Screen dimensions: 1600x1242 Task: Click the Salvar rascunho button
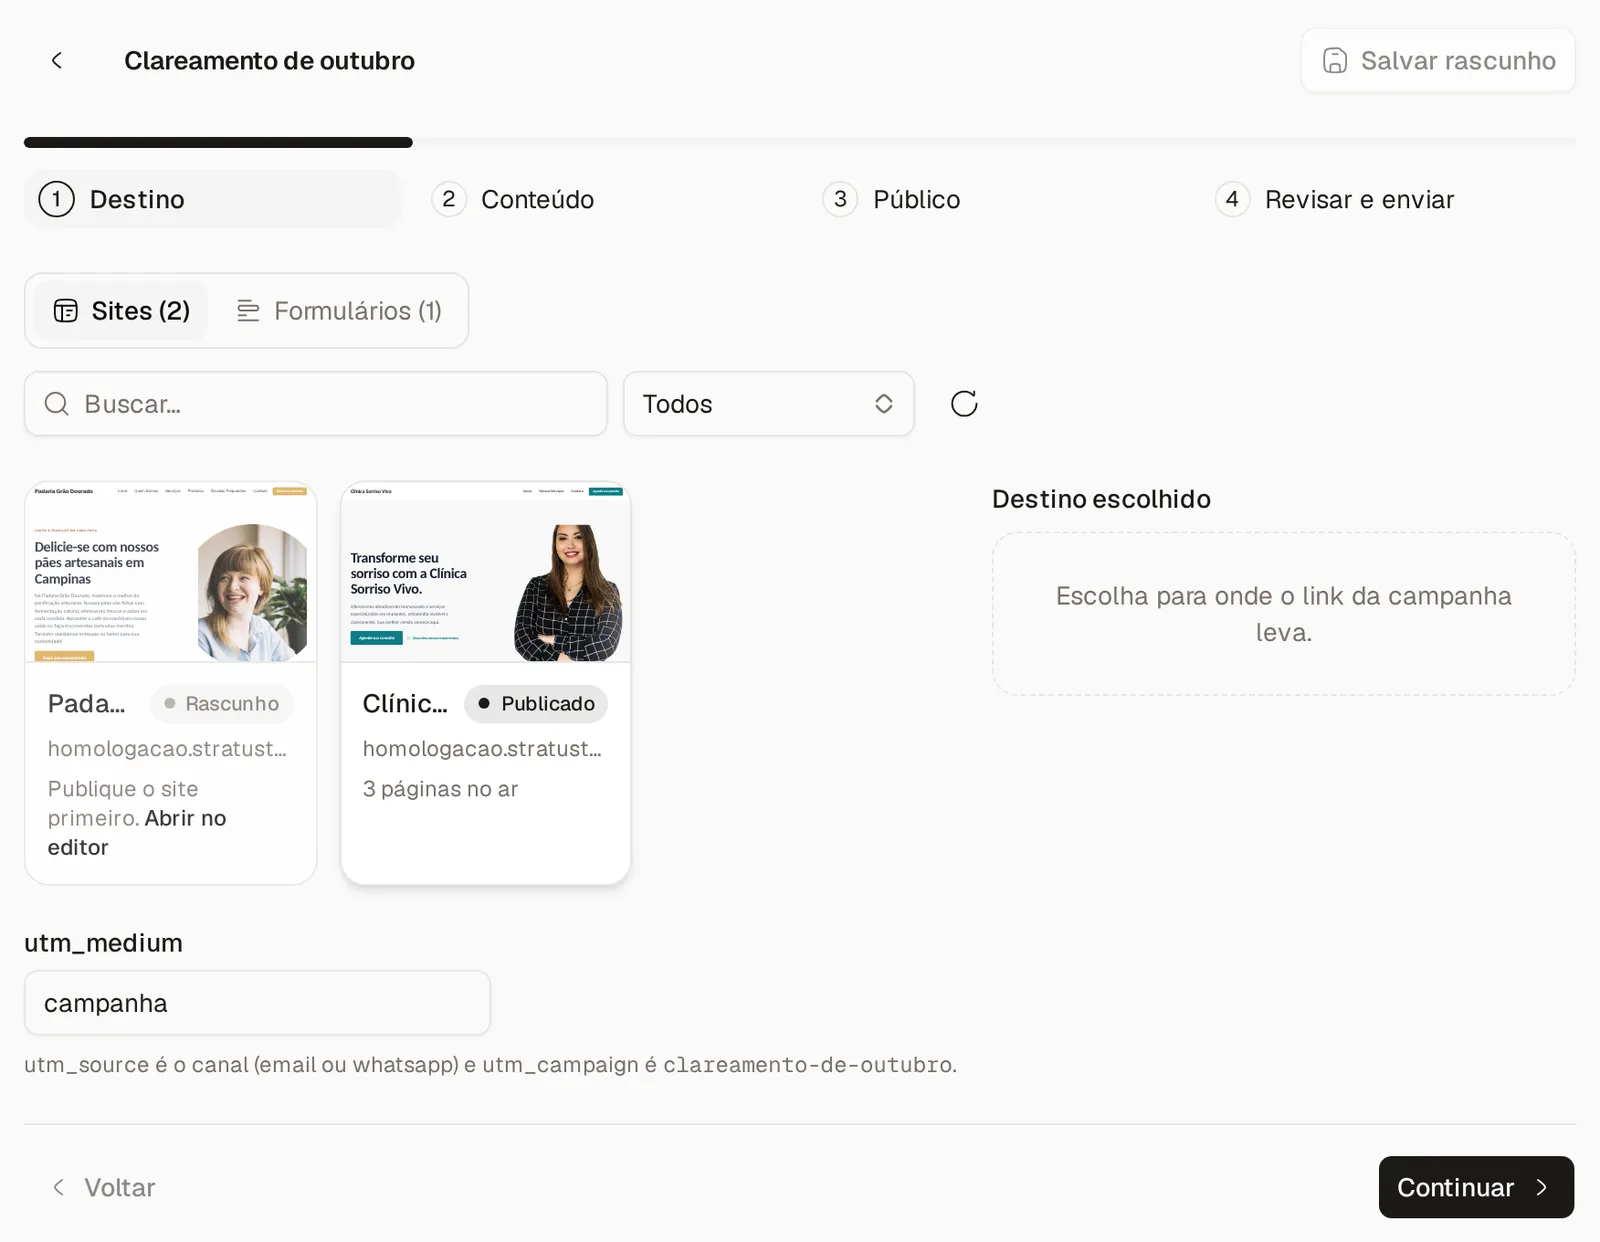tap(1438, 61)
